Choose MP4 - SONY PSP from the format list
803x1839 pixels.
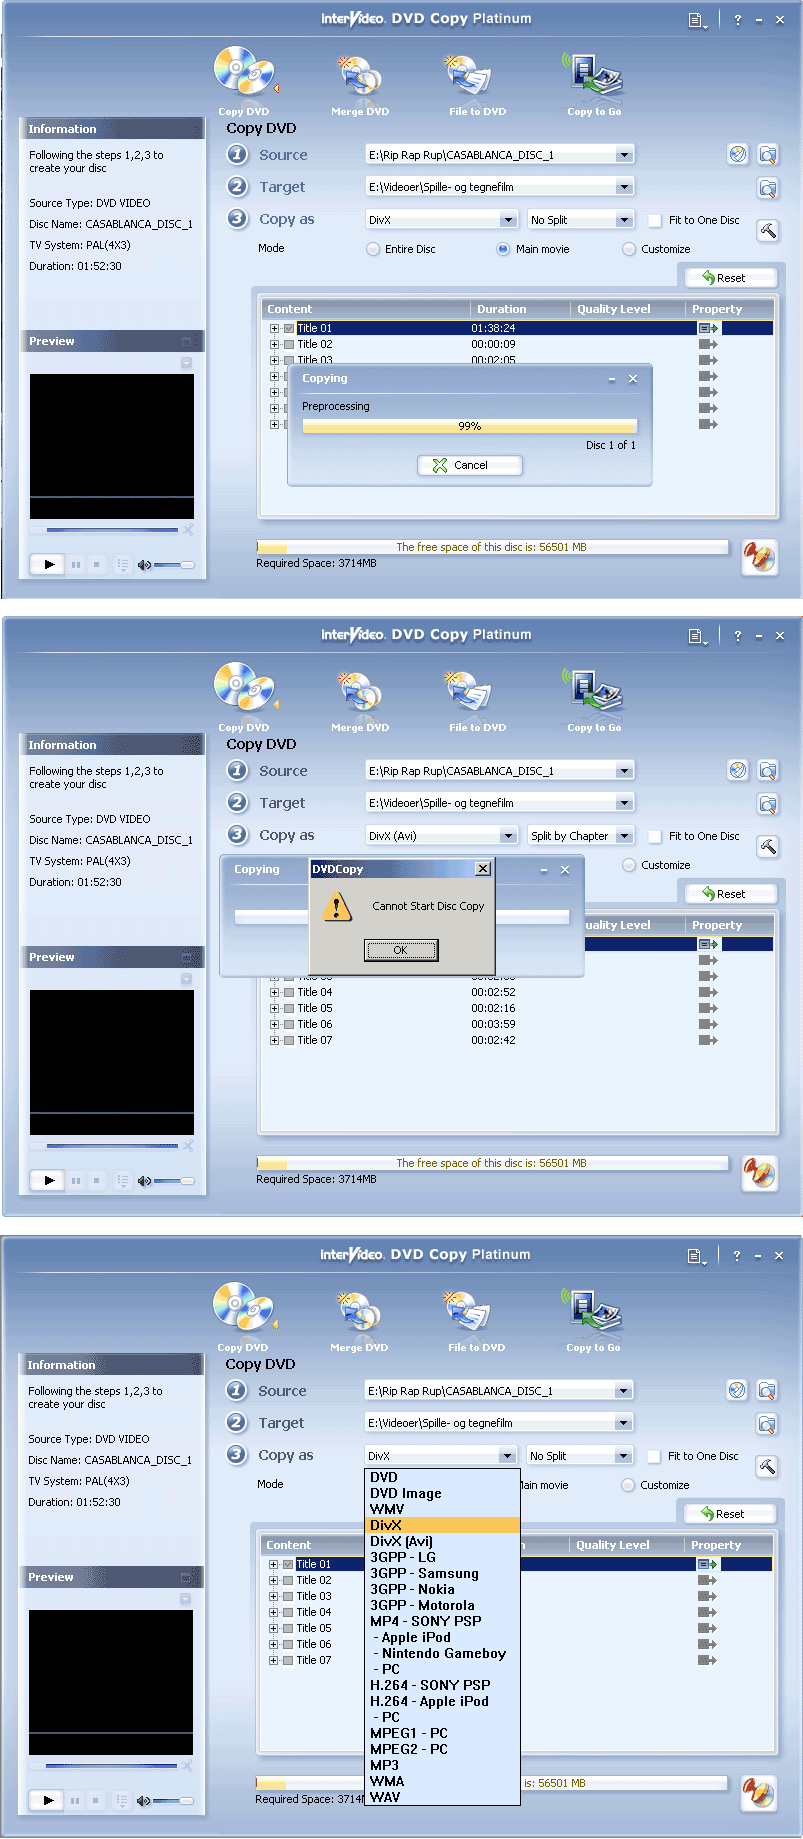443,1621
